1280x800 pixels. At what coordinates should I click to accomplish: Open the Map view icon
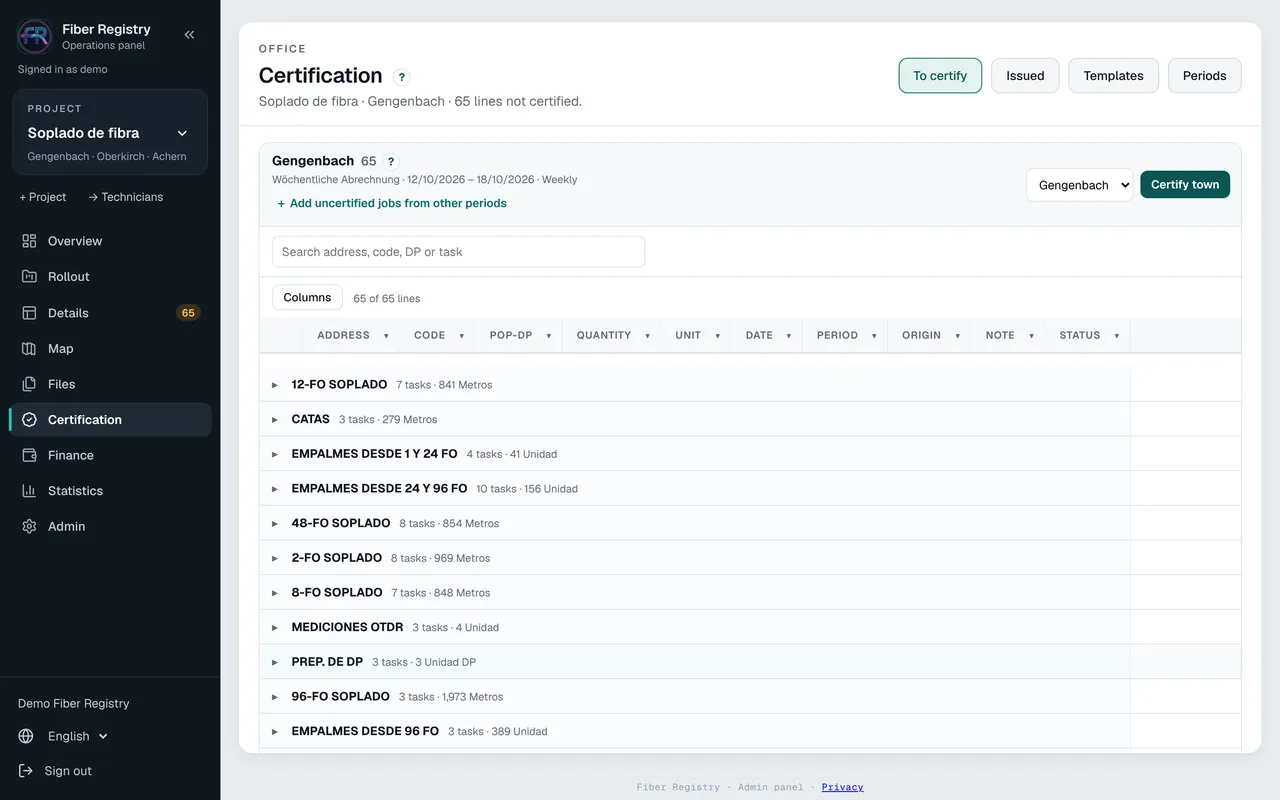click(29, 348)
